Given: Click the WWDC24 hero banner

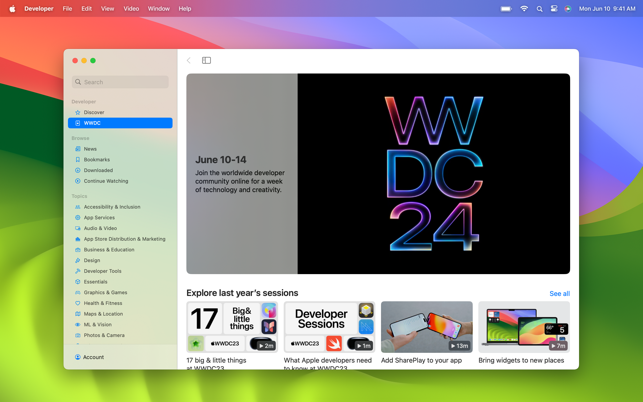Looking at the screenshot, I should pyautogui.click(x=378, y=174).
